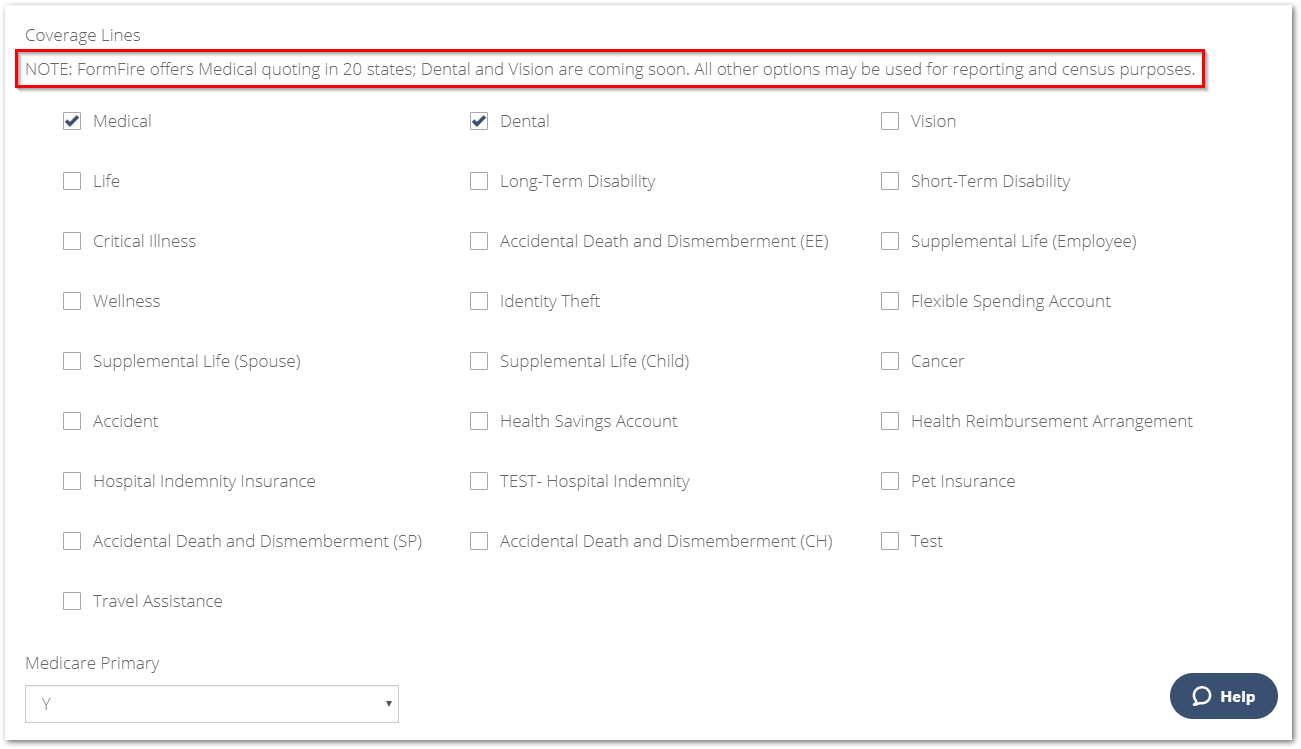
Task: Tick the Cancer coverage checkbox
Action: [x=890, y=361]
